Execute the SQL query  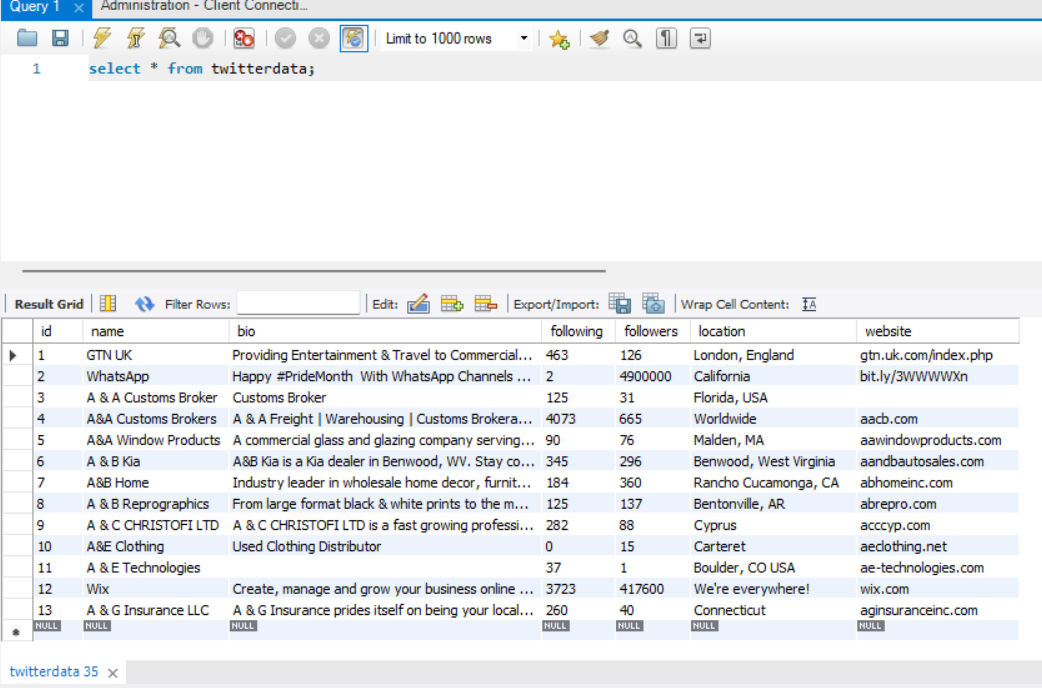(100, 38)
